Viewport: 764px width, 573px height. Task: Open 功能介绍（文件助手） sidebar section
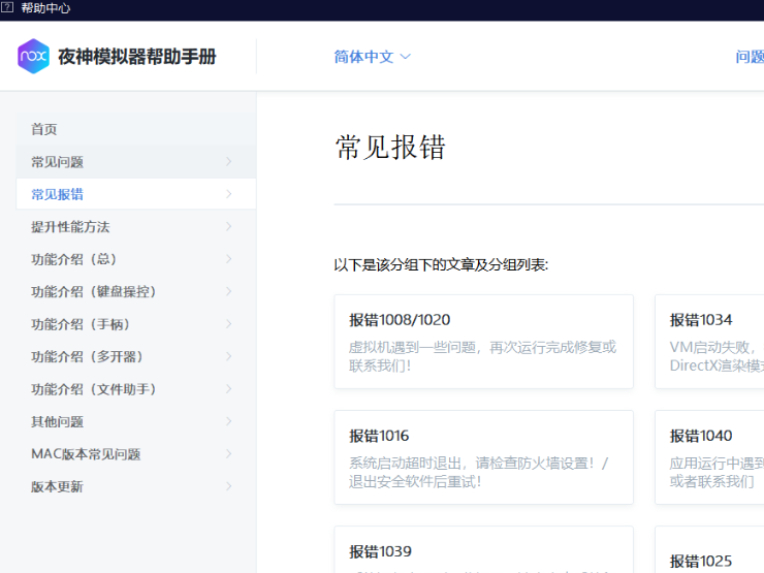(93, 389)
